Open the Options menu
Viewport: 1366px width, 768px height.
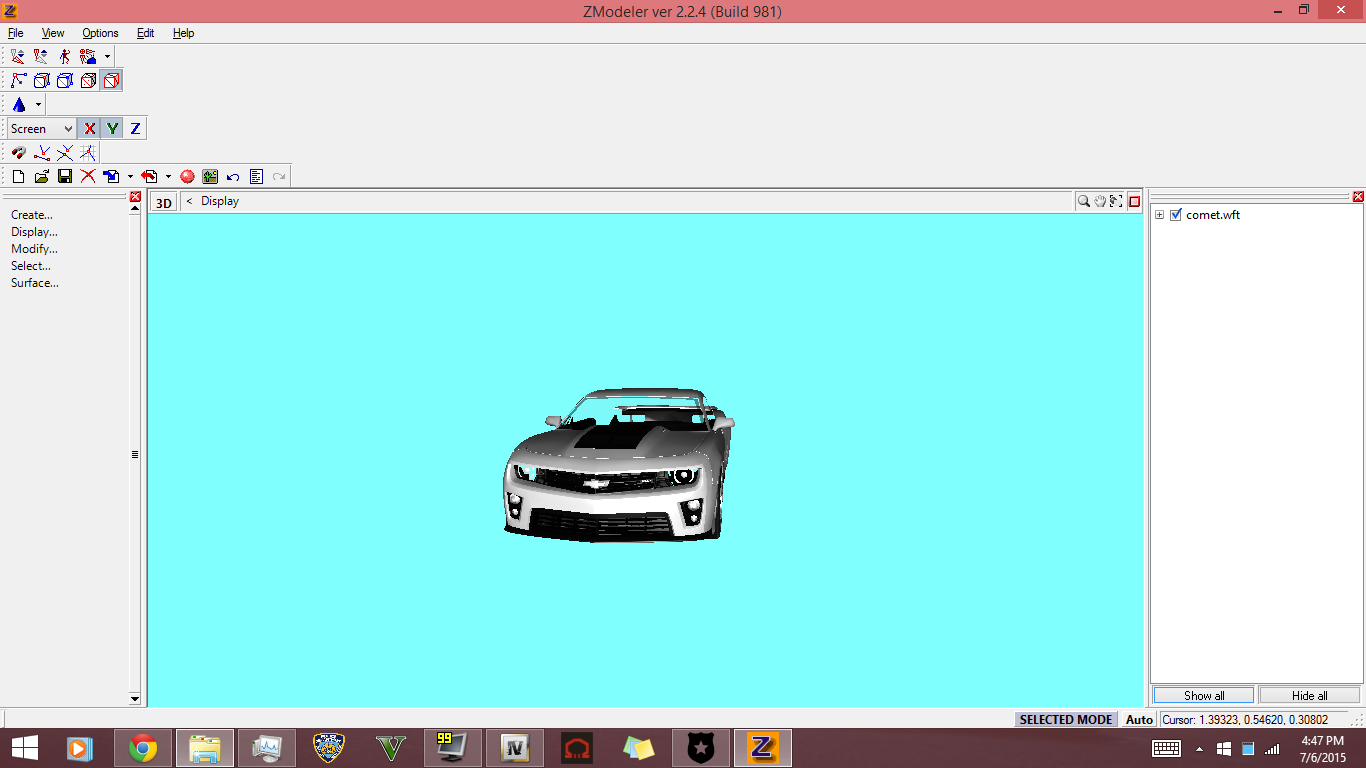click(100, 33)
